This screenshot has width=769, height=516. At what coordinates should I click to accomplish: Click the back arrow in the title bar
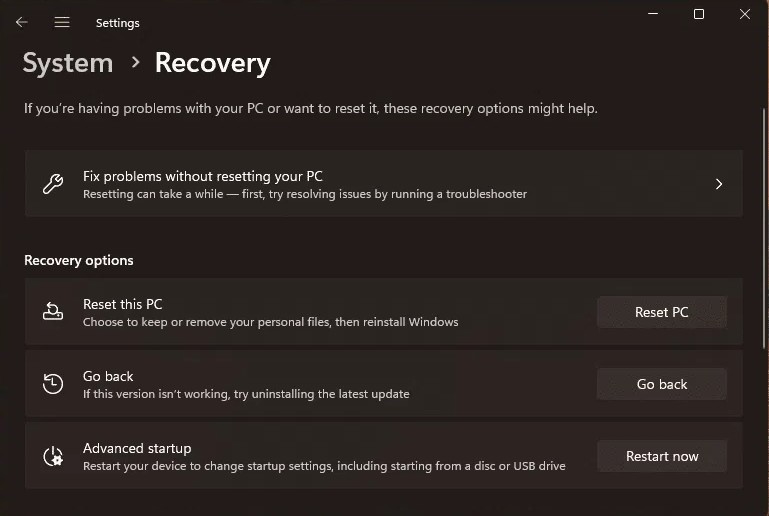click(x=22, y=22)
